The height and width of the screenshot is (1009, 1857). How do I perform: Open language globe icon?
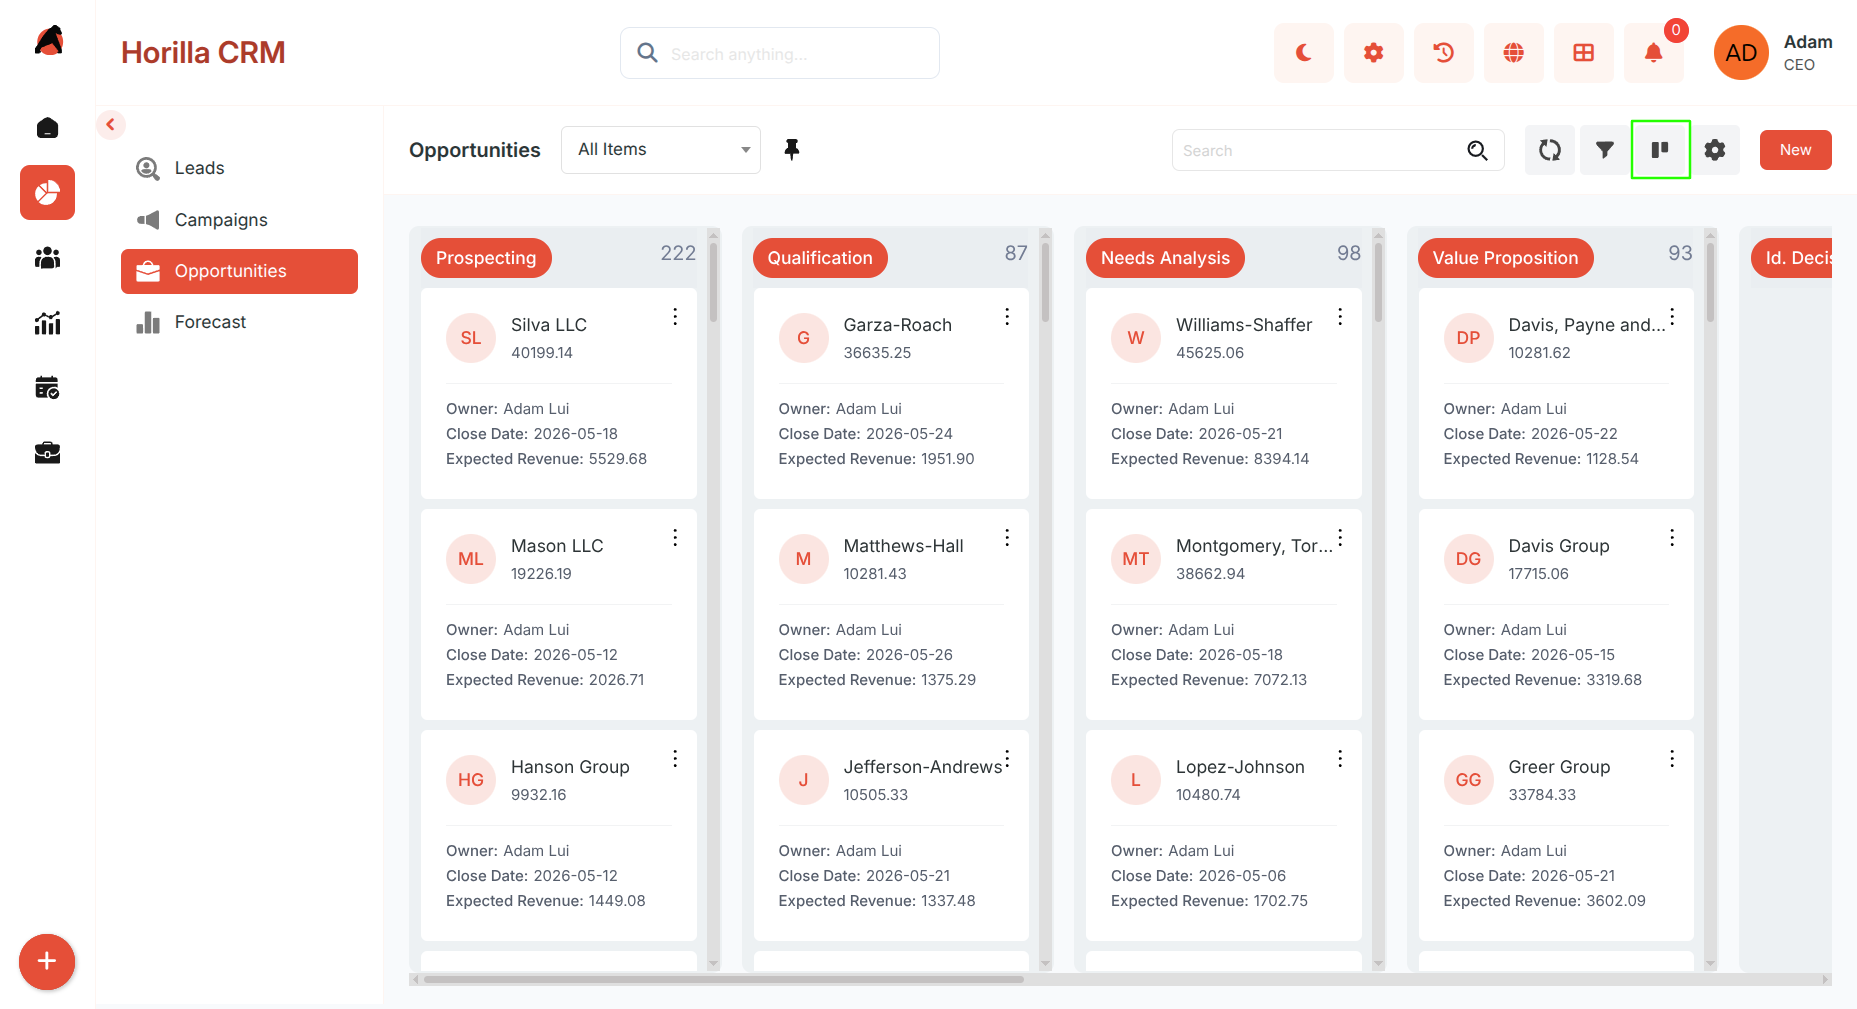pos(1513,53)
